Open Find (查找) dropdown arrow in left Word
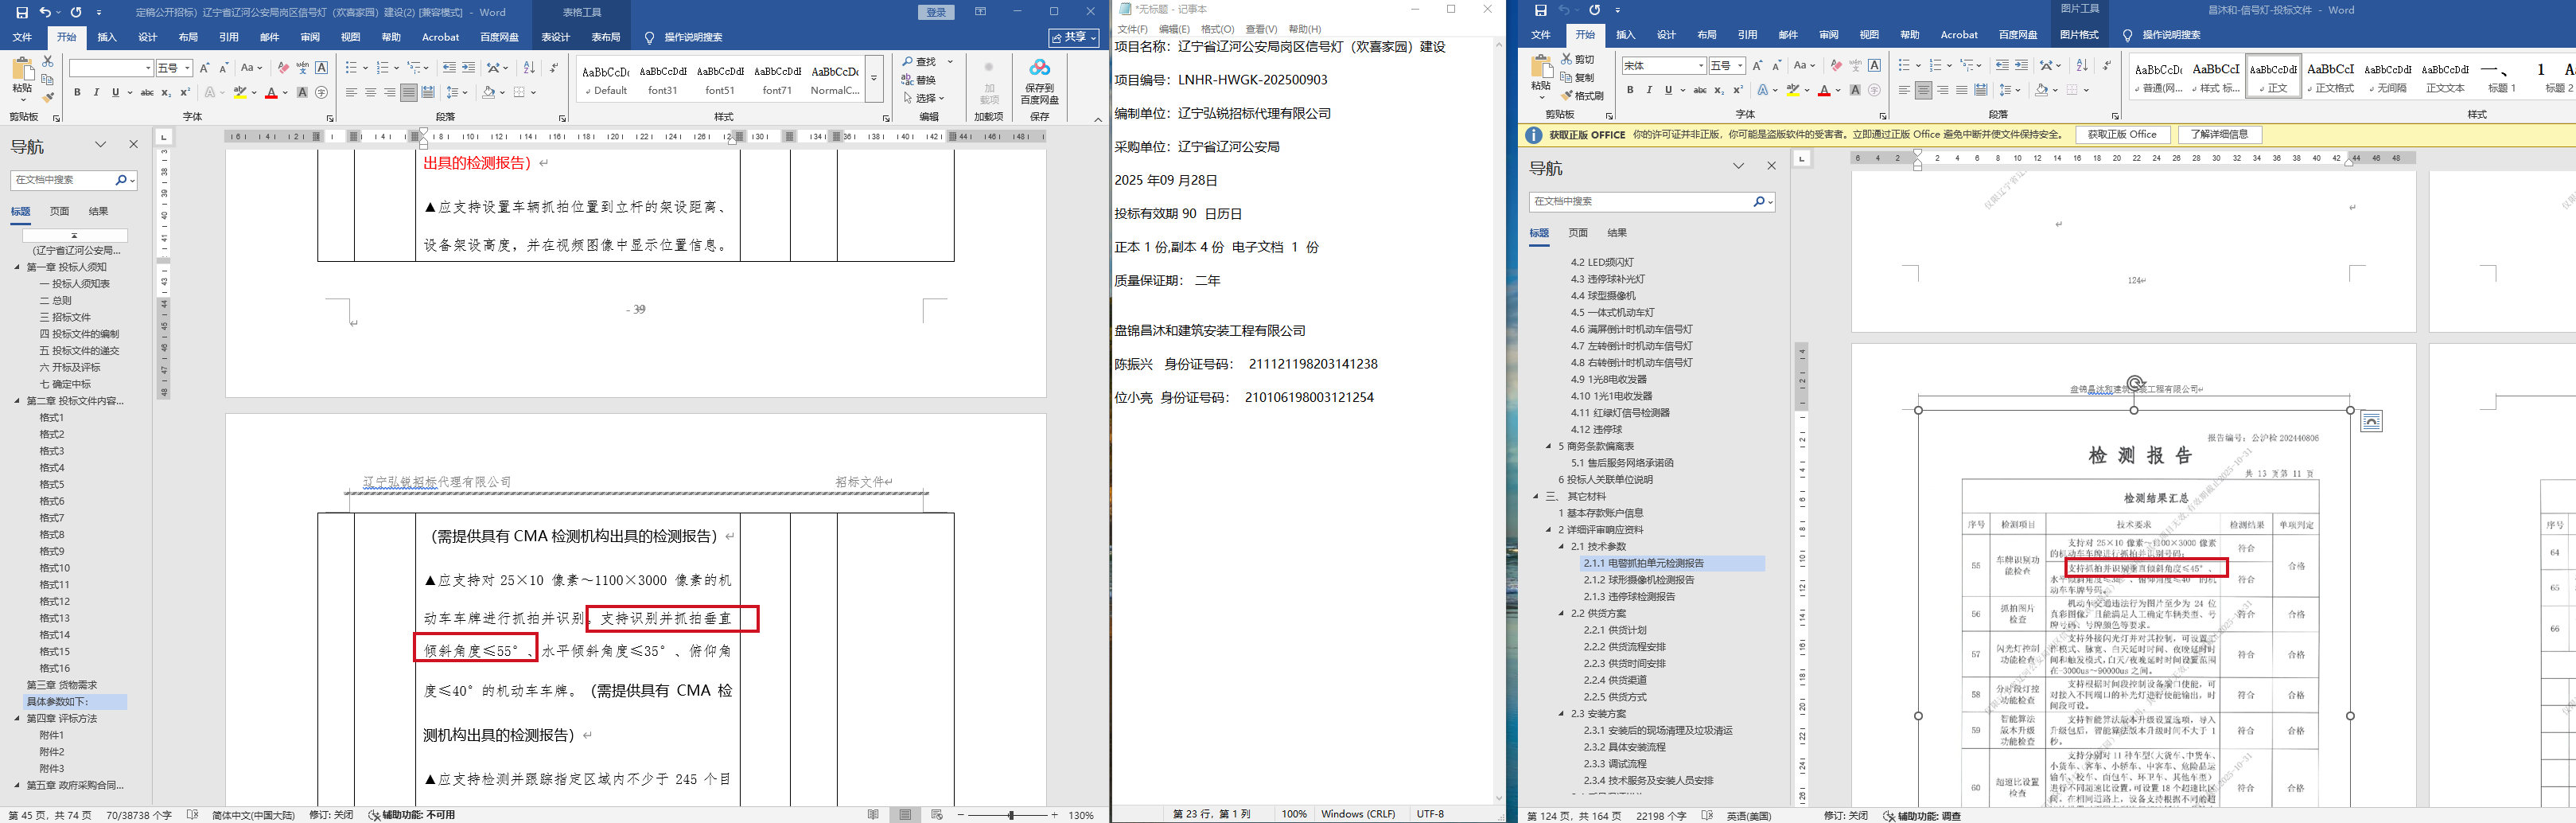This screenshot has height=823, width=2576. click(950, 62)
